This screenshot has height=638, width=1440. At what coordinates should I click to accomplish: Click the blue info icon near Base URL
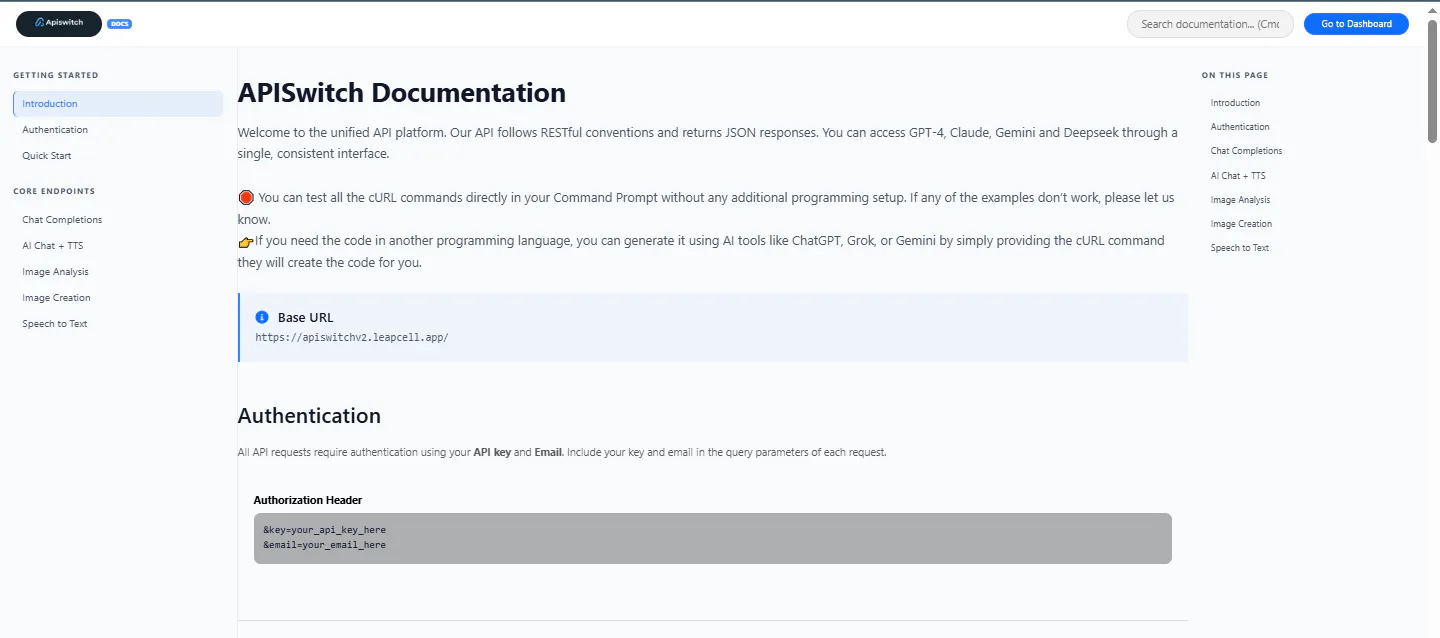[x=262, y=317]
